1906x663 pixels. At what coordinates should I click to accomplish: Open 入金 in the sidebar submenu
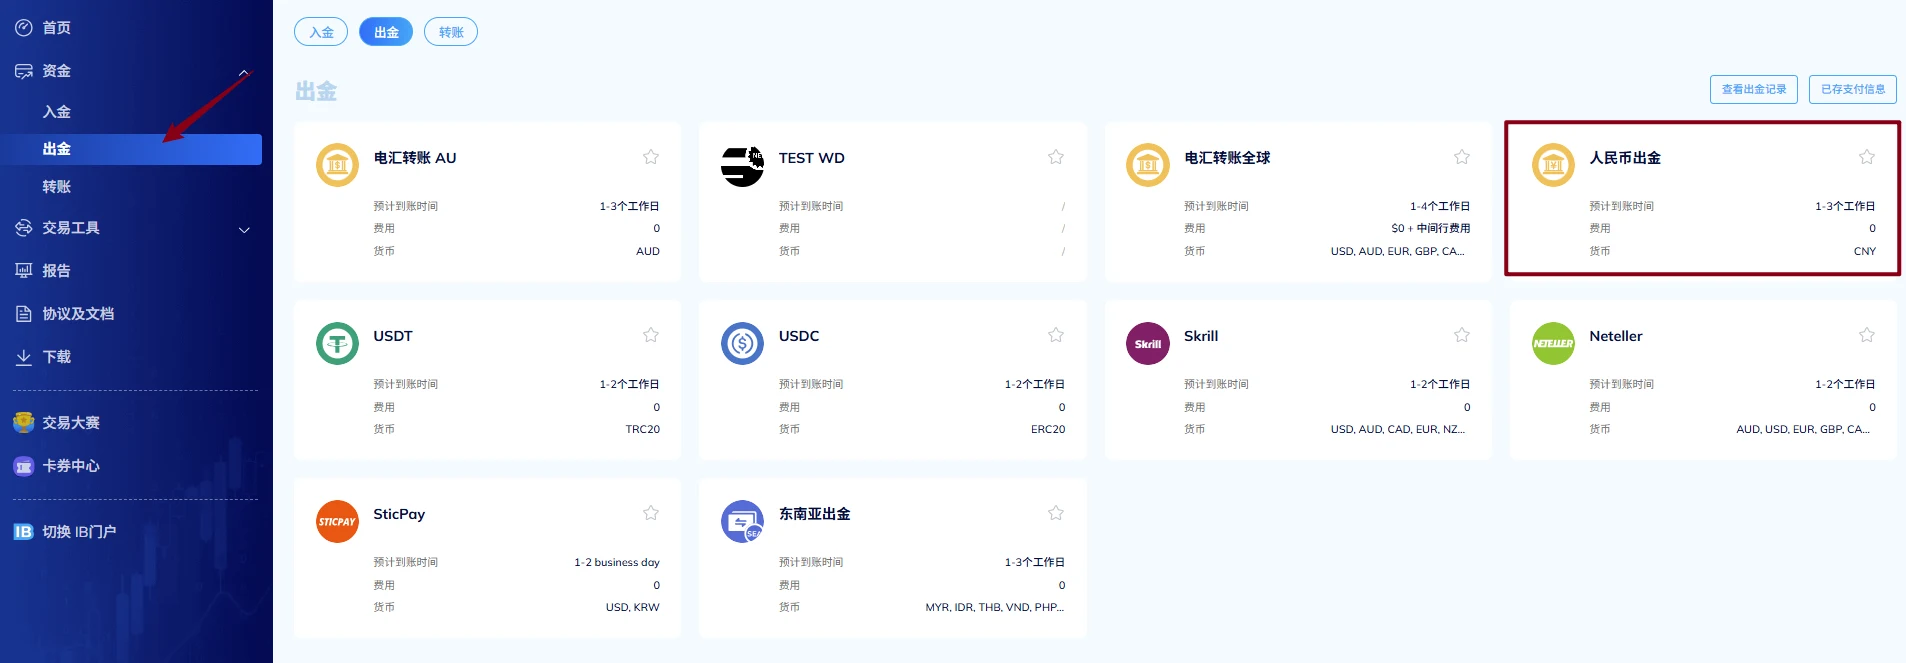click(x=57, y=112)
